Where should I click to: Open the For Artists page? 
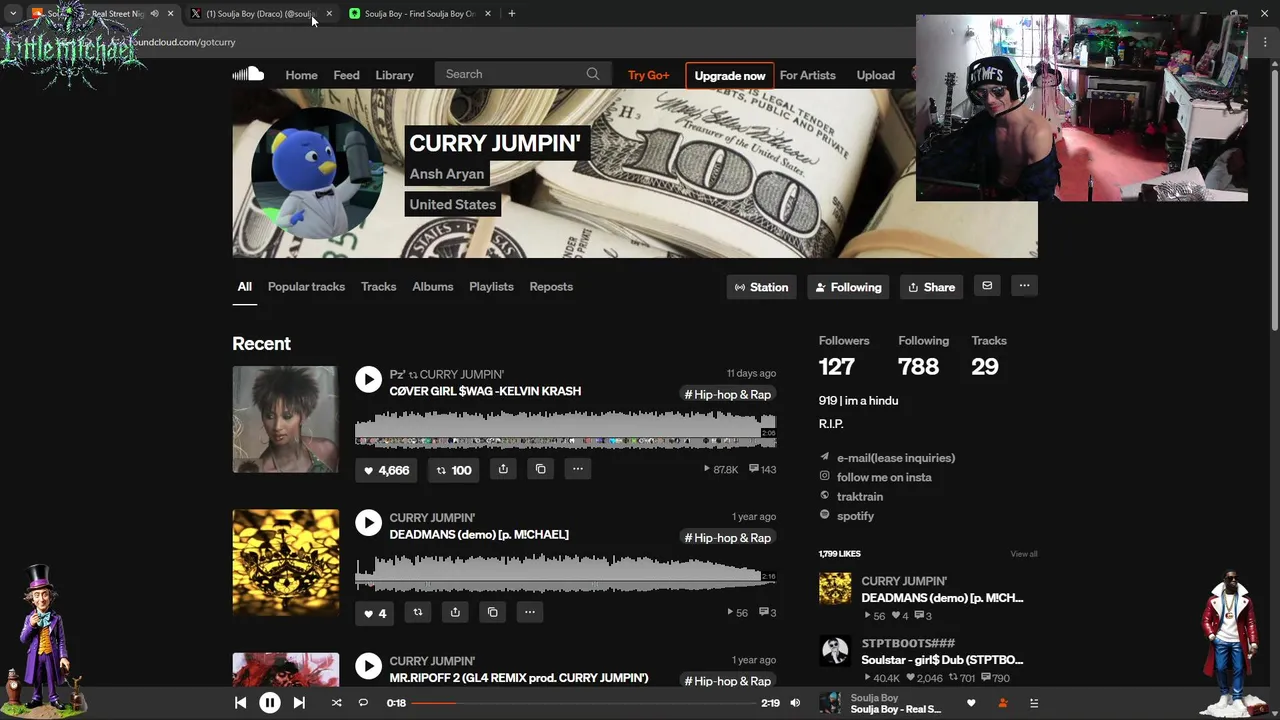click(807, 75)
